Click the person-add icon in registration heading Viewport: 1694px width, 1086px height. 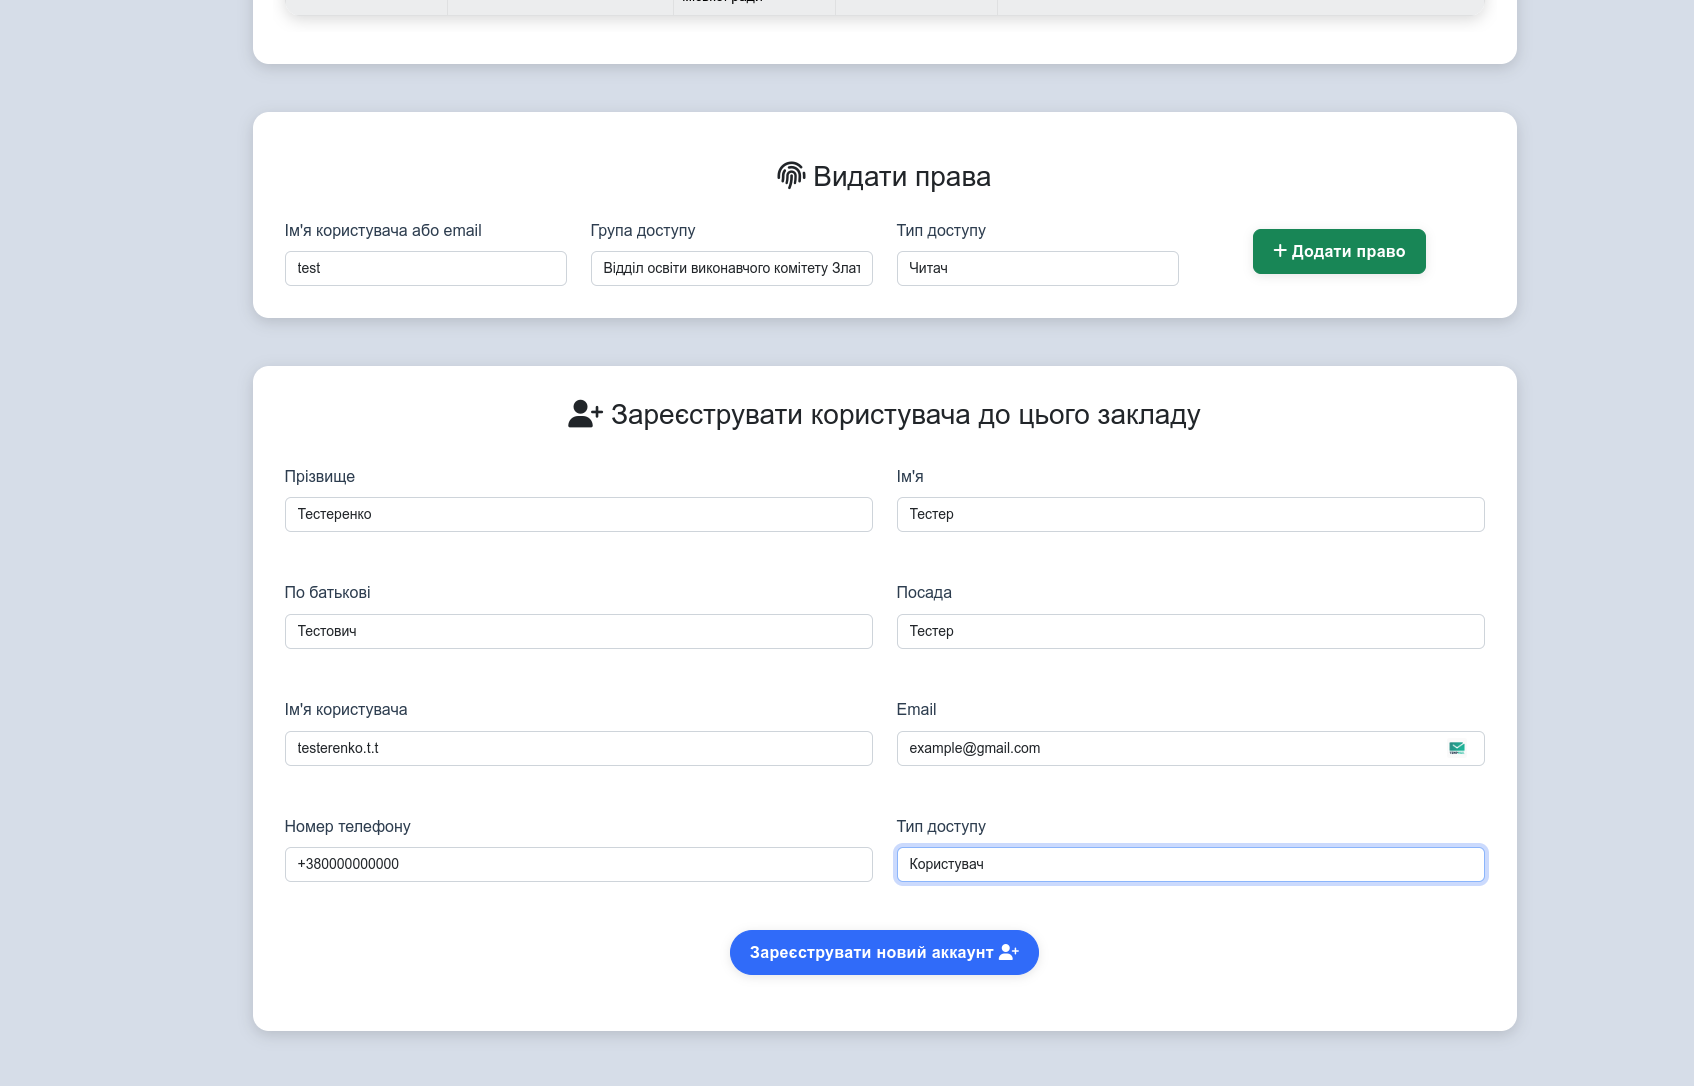coord(585,414)
